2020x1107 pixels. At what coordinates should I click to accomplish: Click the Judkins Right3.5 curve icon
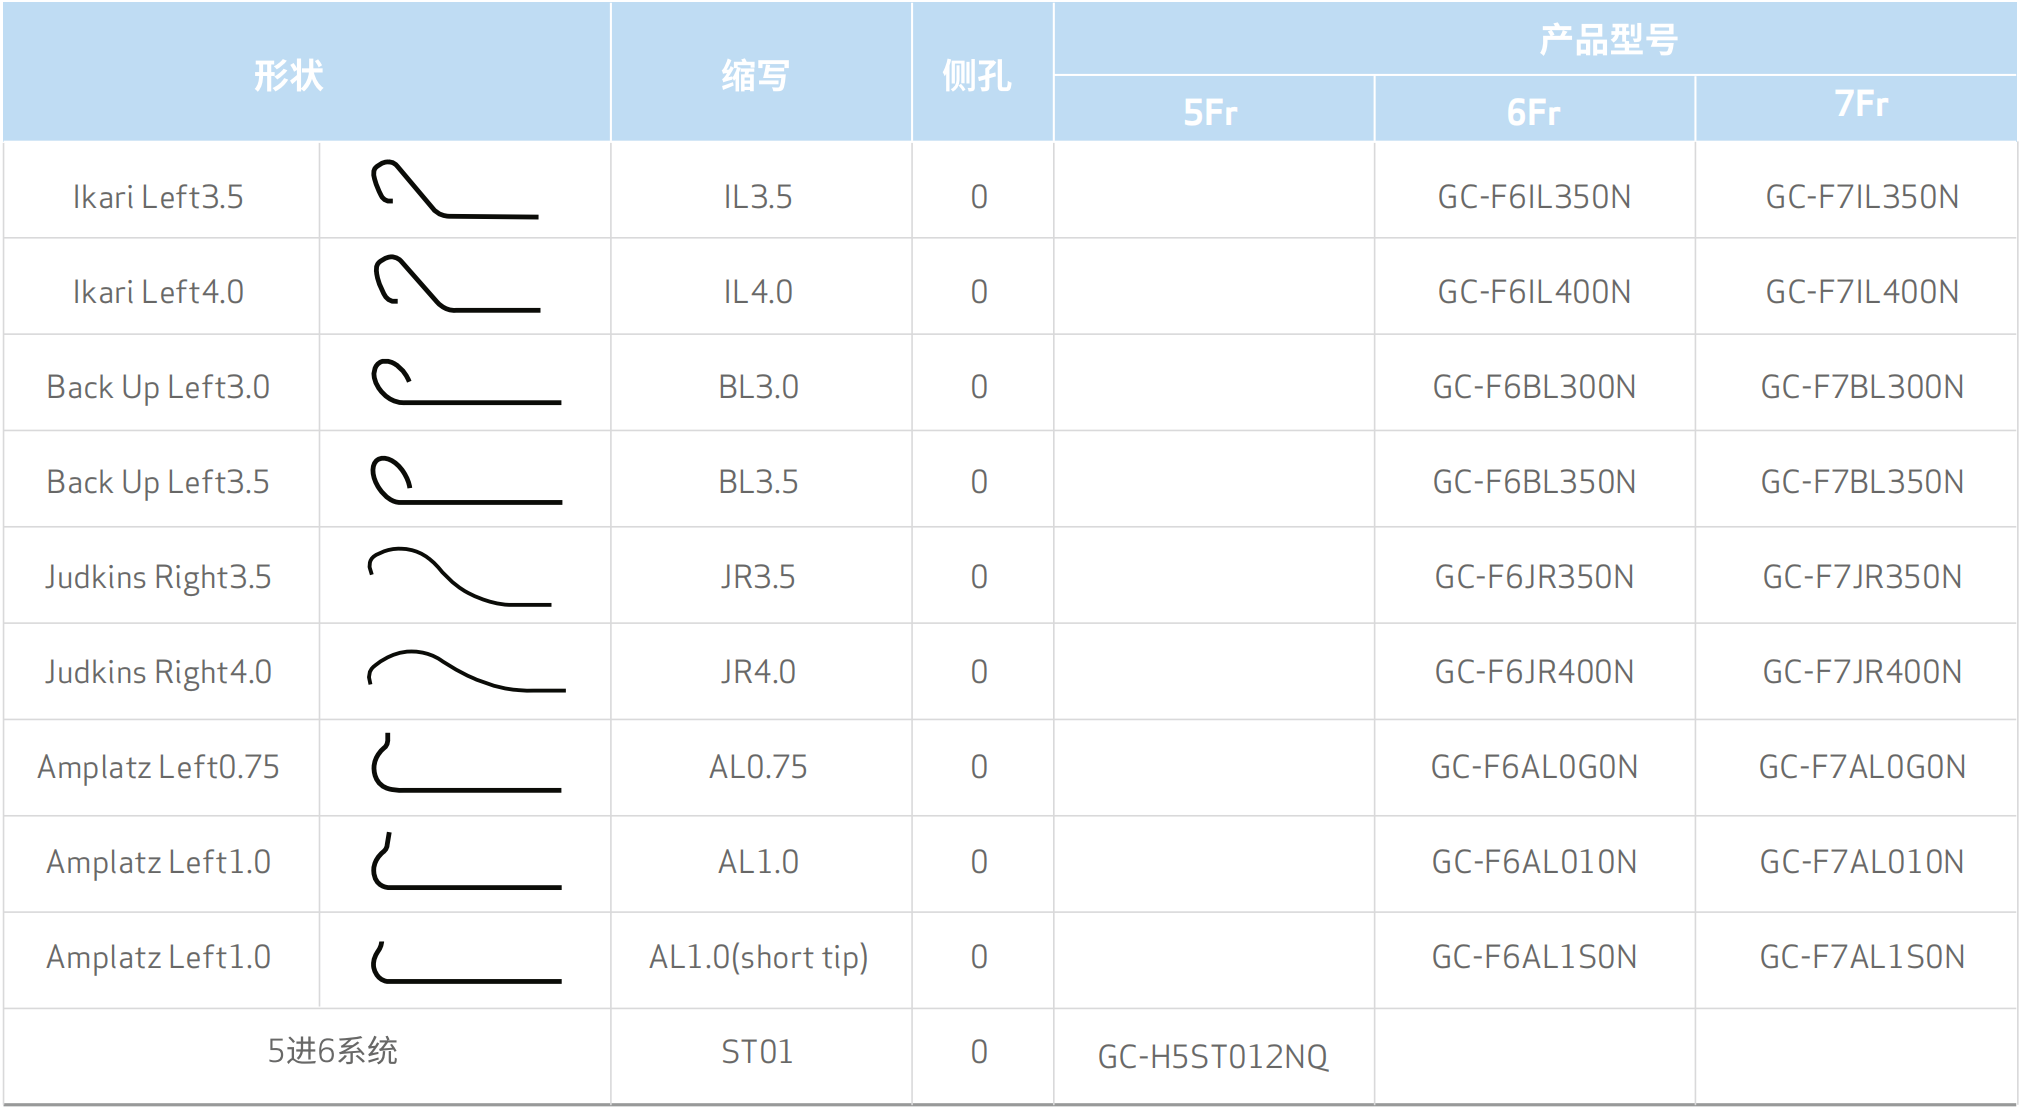[x=459, y=577]
